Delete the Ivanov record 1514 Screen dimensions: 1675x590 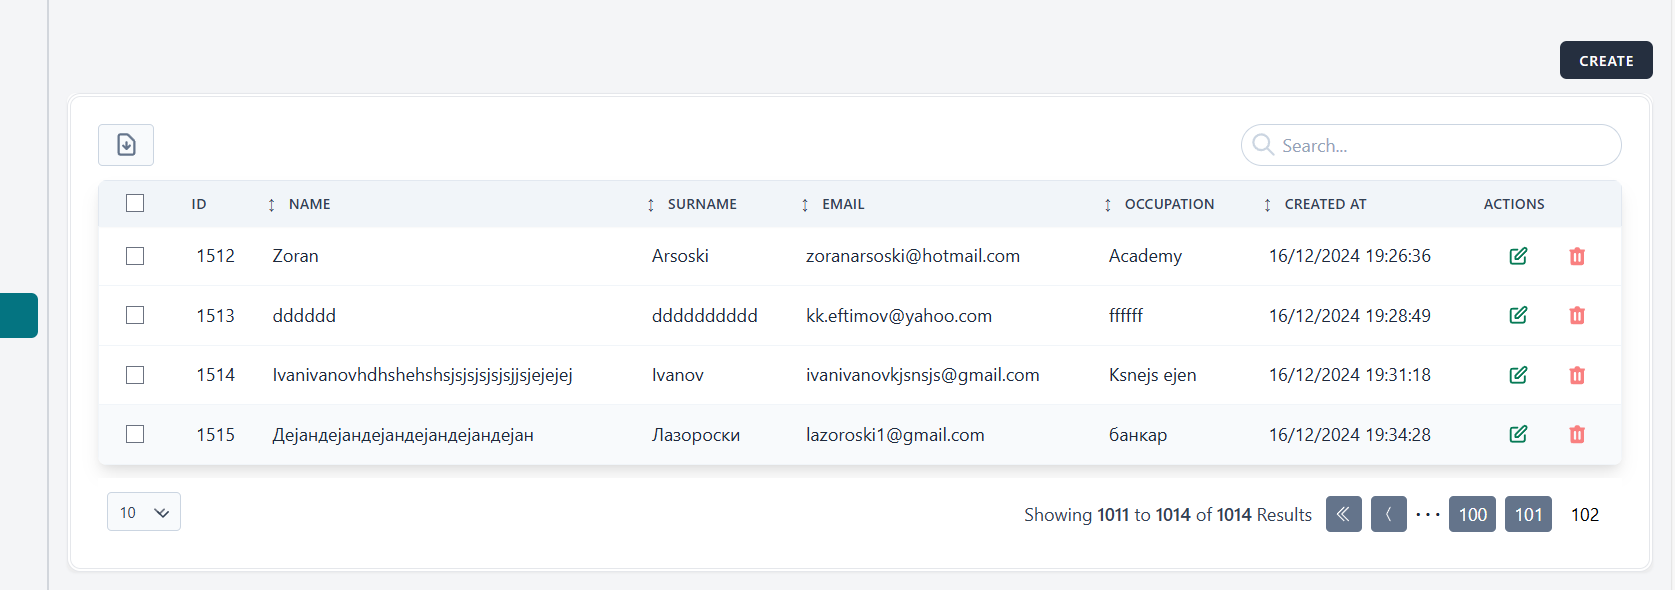click(x=1576, y=375)
